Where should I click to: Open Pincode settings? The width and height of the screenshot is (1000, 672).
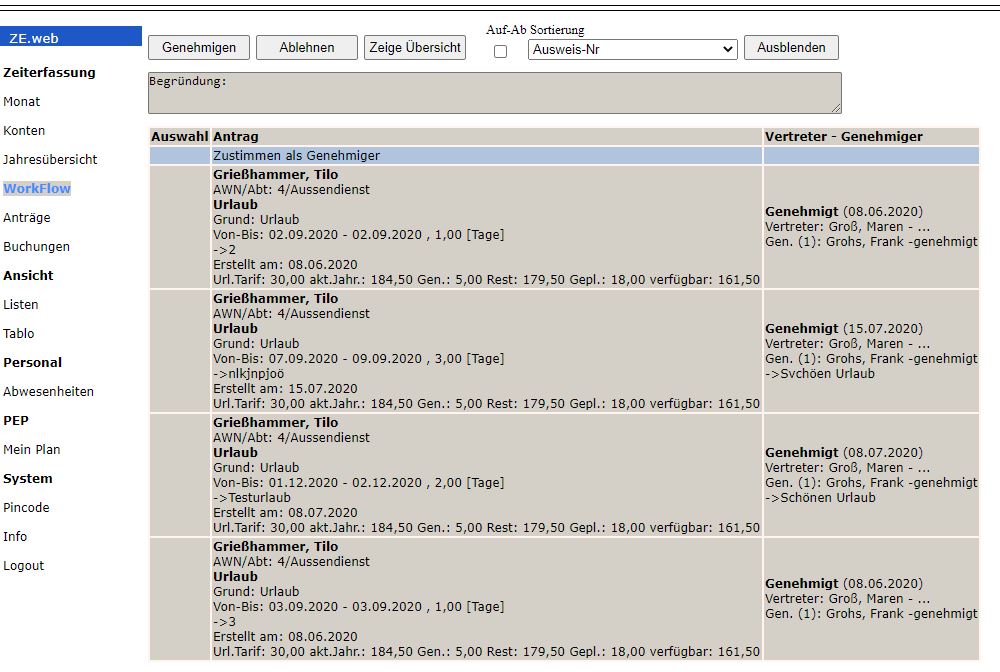(26, 508)
